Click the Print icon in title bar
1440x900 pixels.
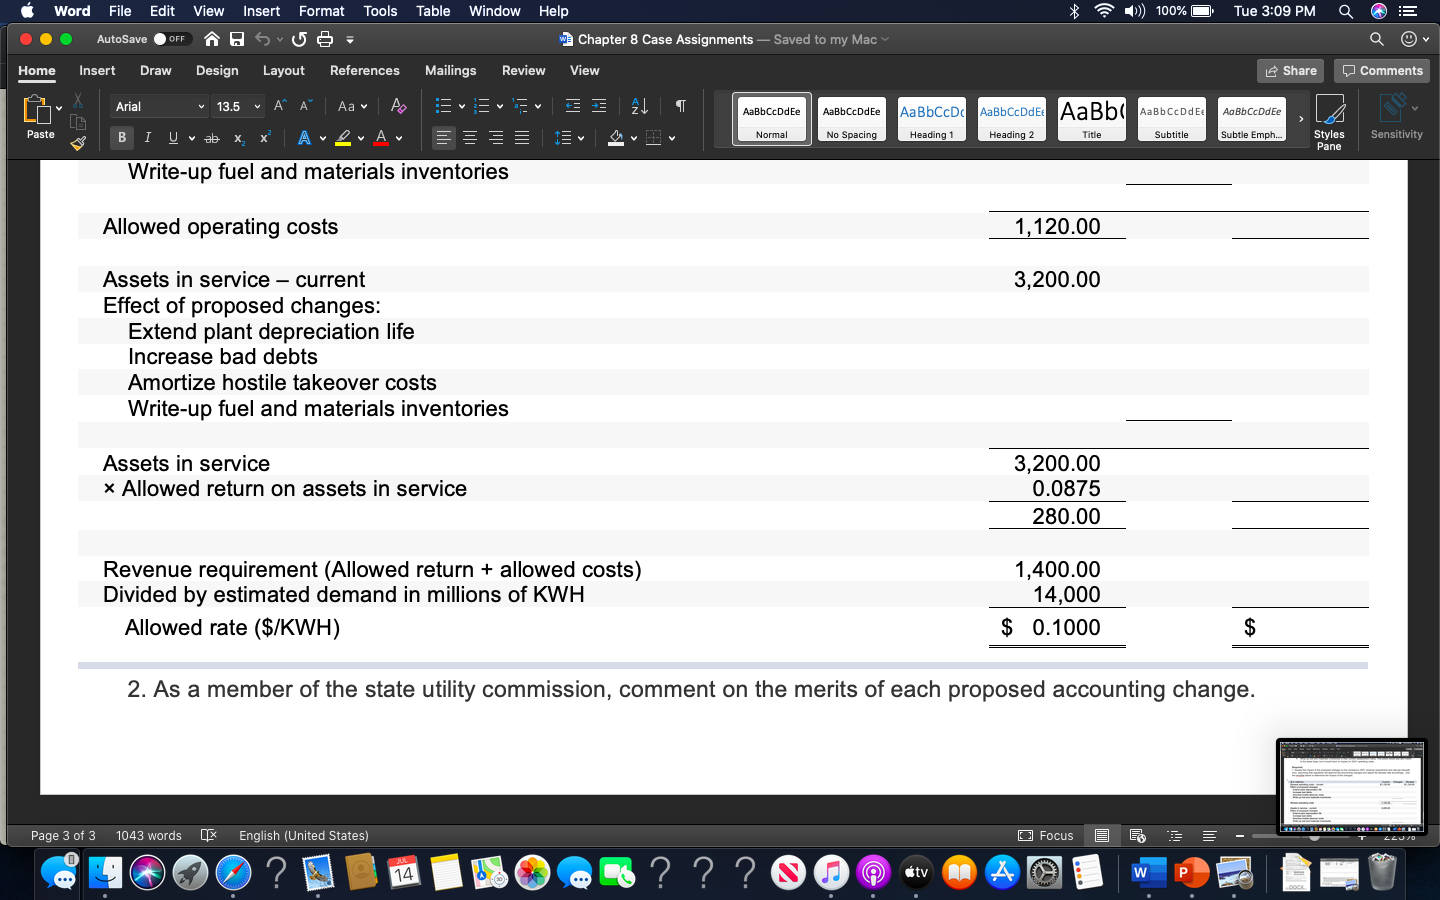325,39
